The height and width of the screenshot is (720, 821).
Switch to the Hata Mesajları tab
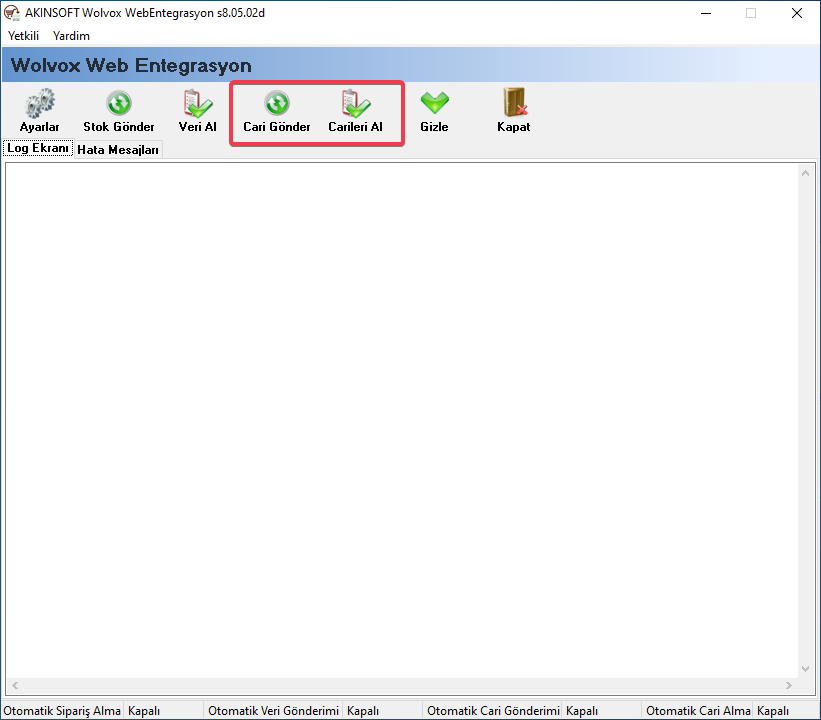pyautogui.click(x=118, y=150)
